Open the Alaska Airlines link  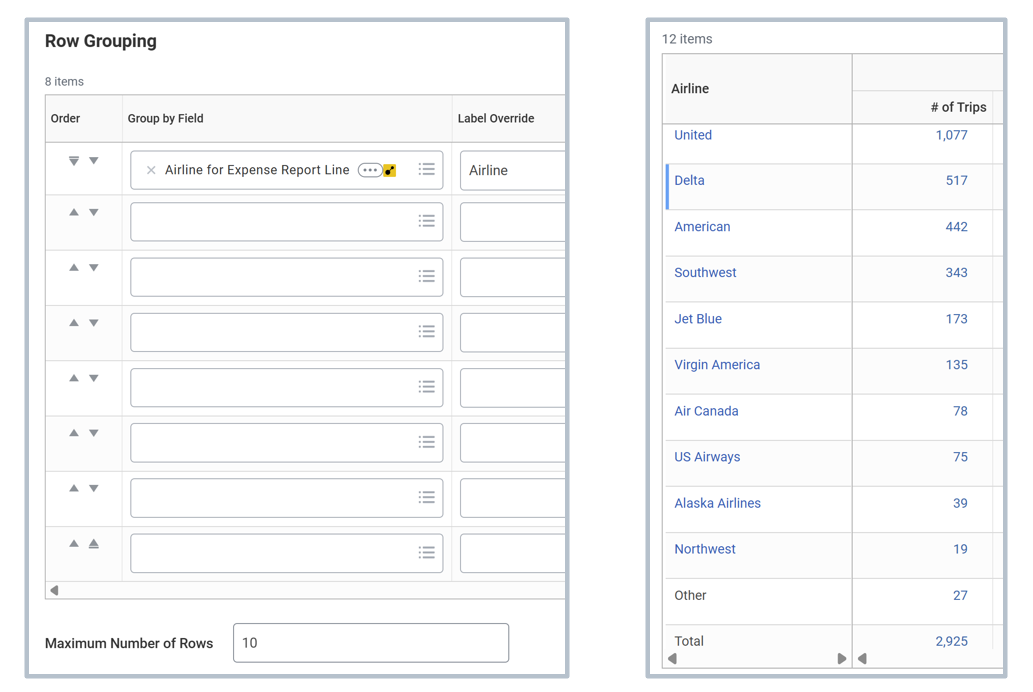(x=717, y=504)
